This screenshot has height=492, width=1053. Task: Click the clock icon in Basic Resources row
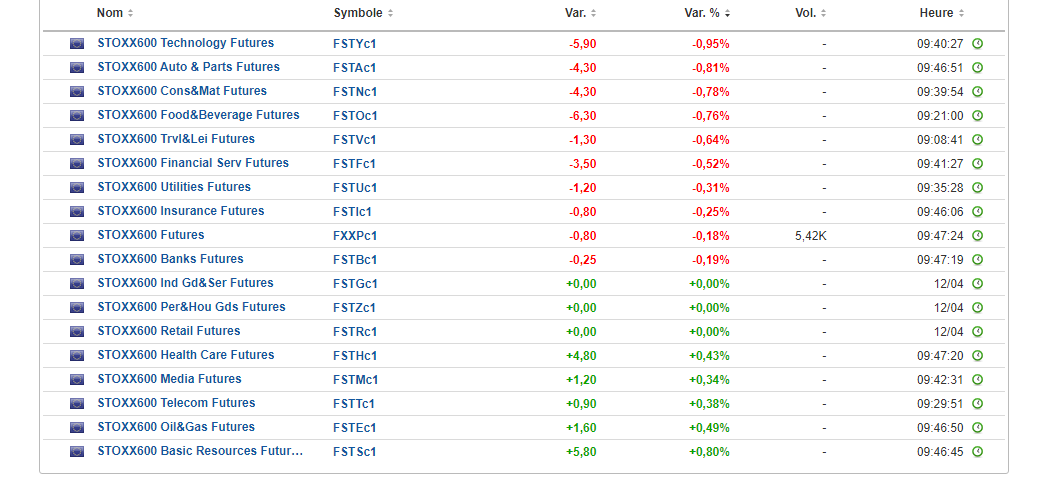[x=977, y=452]
